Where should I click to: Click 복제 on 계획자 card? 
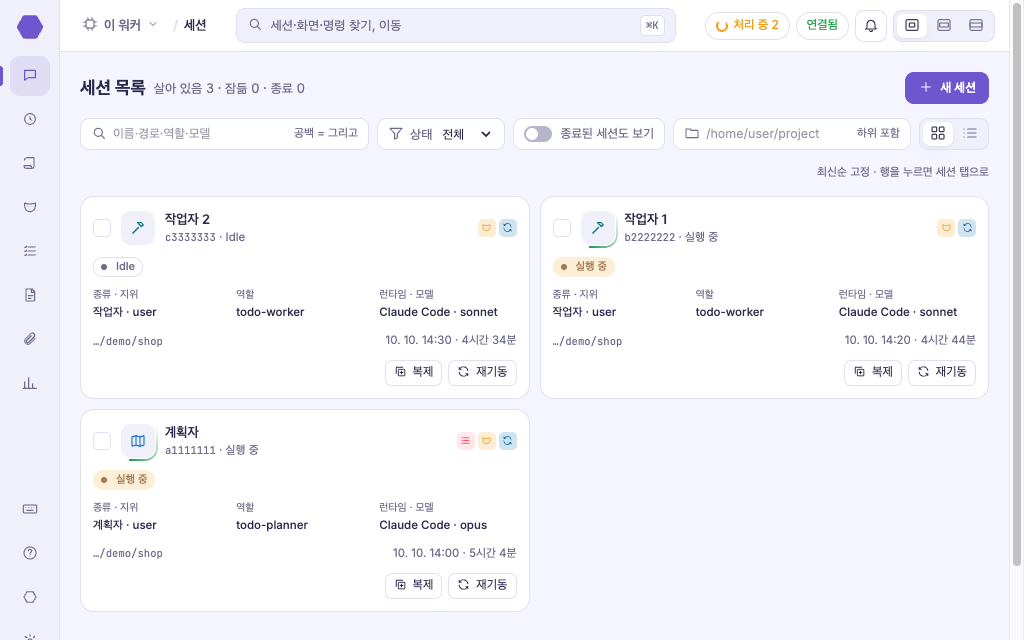(x=413, y=585)
